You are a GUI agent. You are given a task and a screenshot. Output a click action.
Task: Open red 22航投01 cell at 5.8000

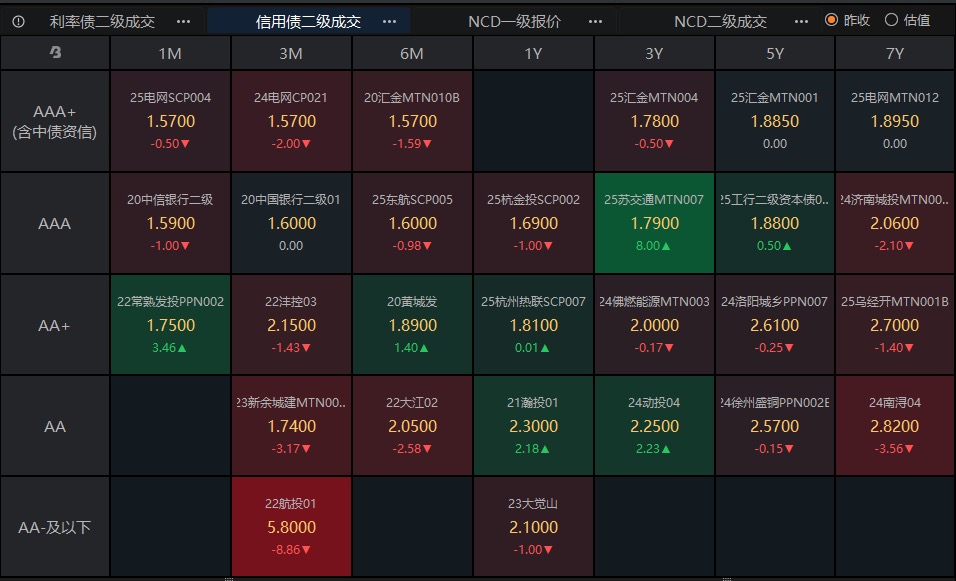291,527
